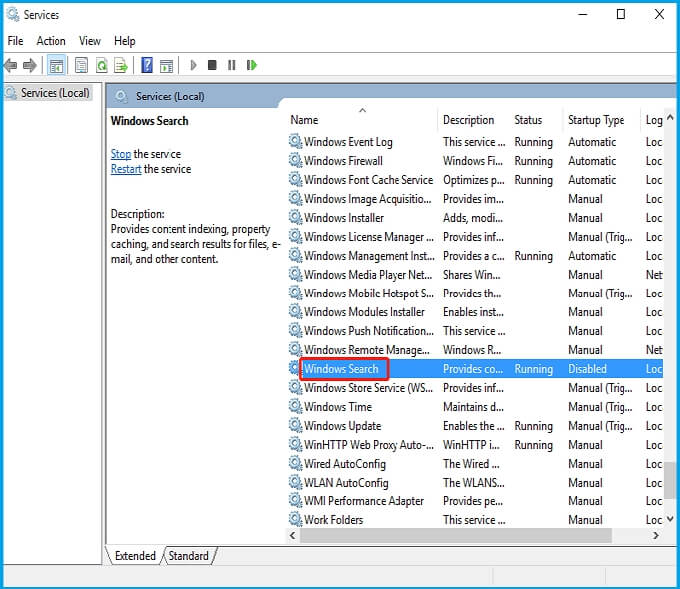Click the Show/Hide Console Tree icon
Screen dimensions: 680x589
[x=57, y=66]
